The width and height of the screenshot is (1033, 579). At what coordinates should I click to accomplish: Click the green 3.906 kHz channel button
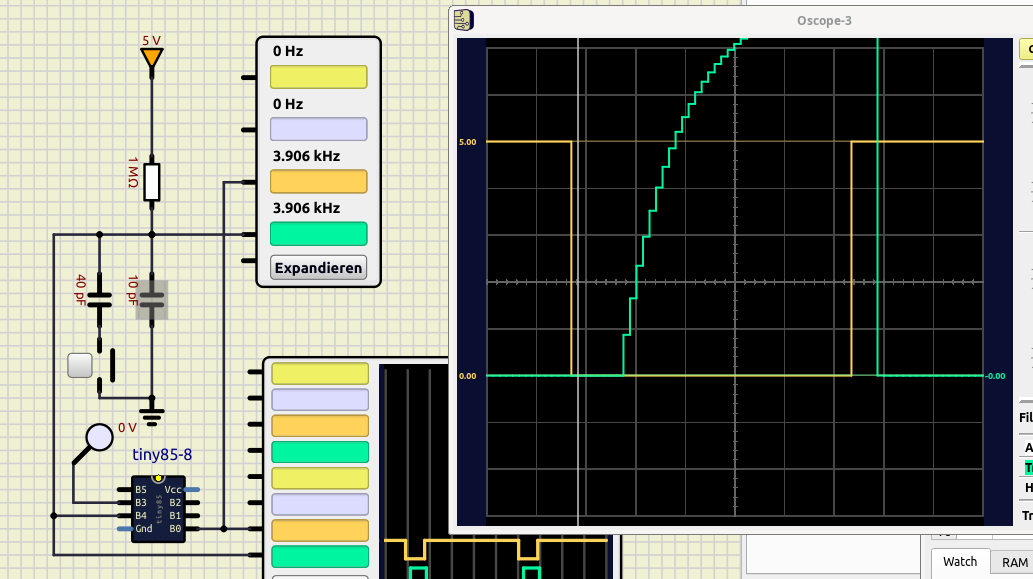tap(318, 233)
